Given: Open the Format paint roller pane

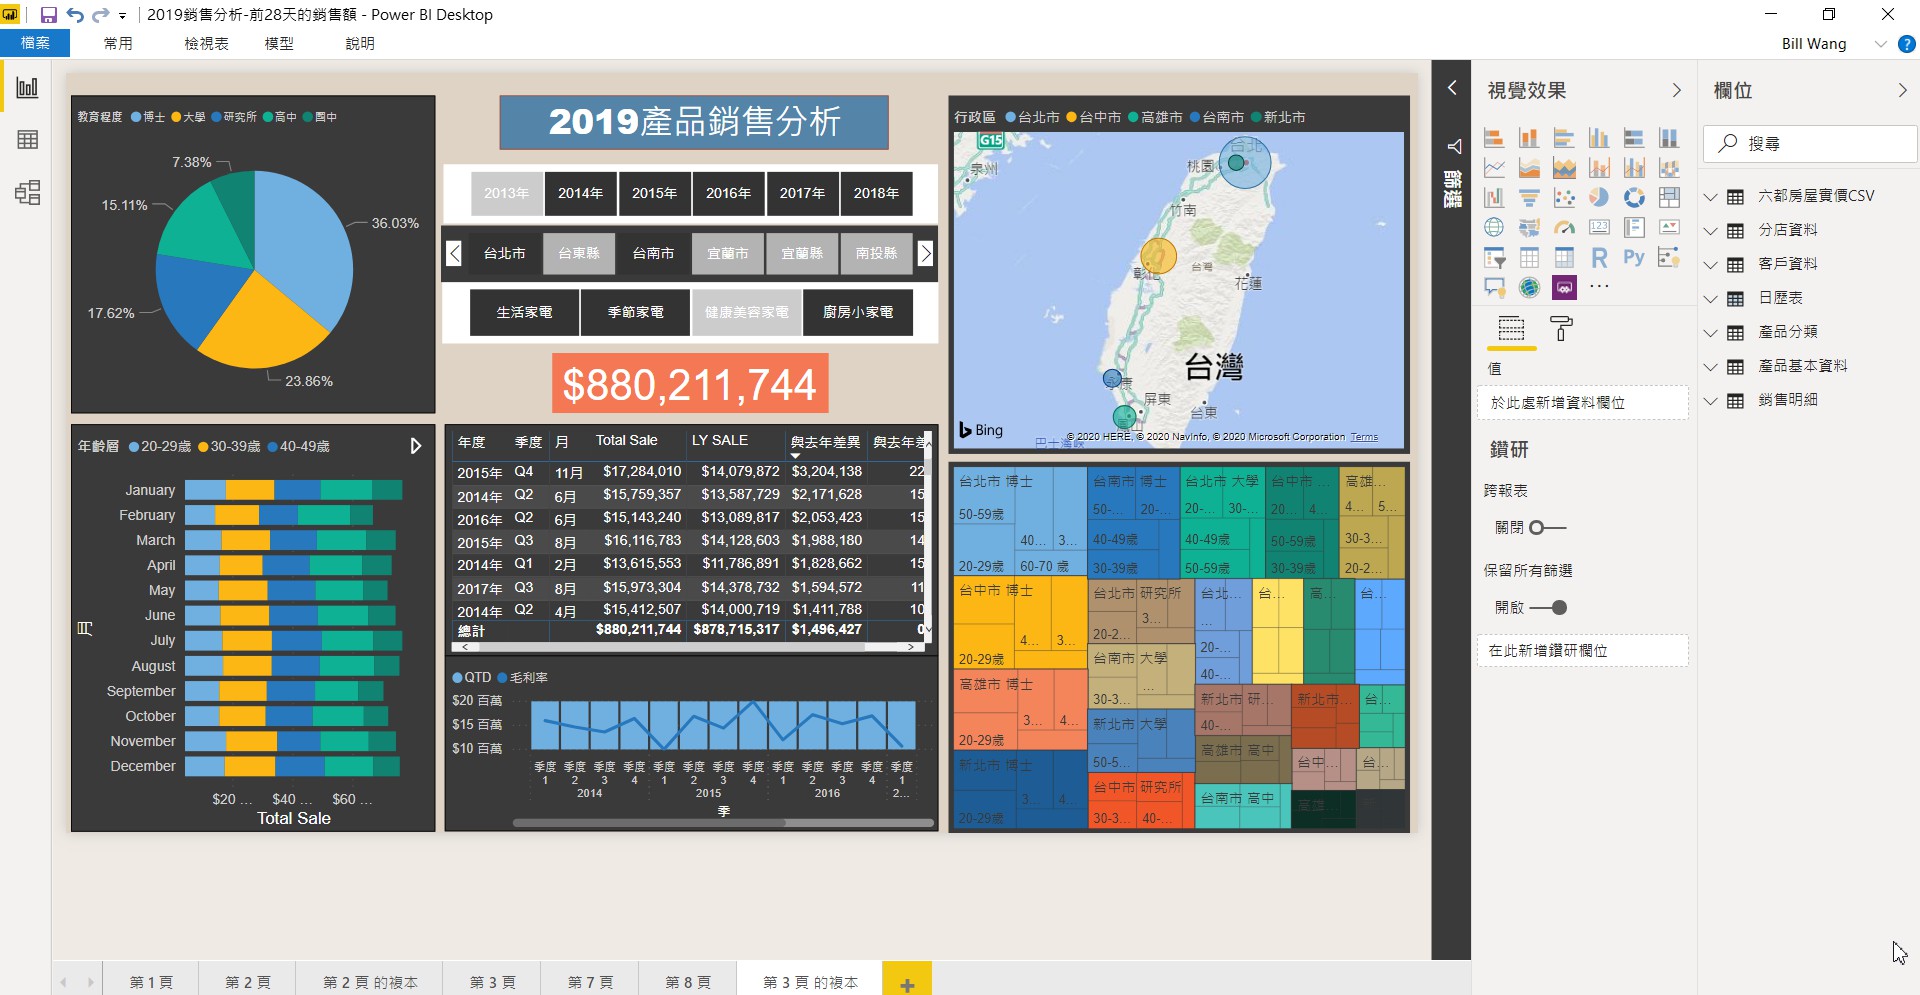Looking at the screenshot, I should pos(1561,328).
